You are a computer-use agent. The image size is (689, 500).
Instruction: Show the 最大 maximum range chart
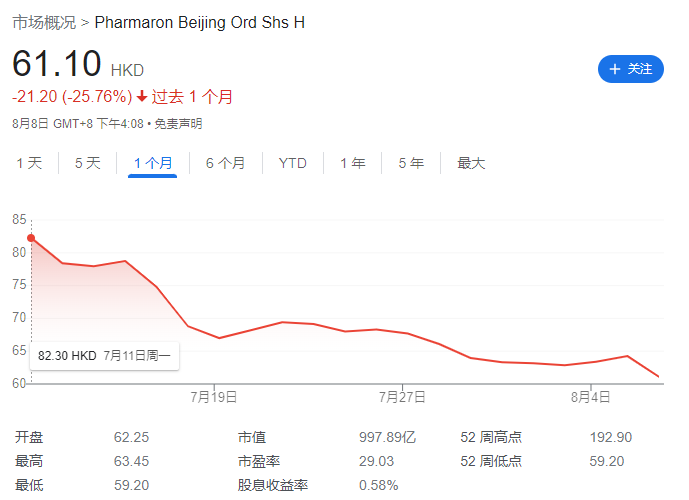tap(471, 163)
